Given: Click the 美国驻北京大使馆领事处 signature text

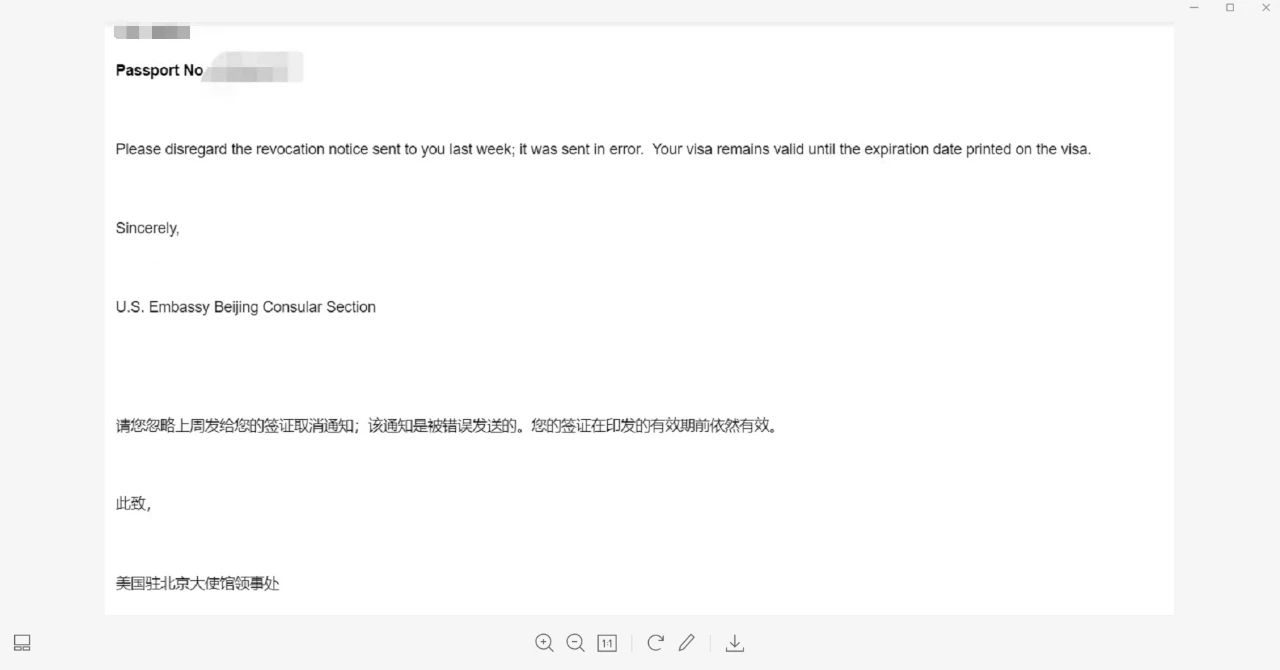Looking at the screenshot, I should pos(197,583).
